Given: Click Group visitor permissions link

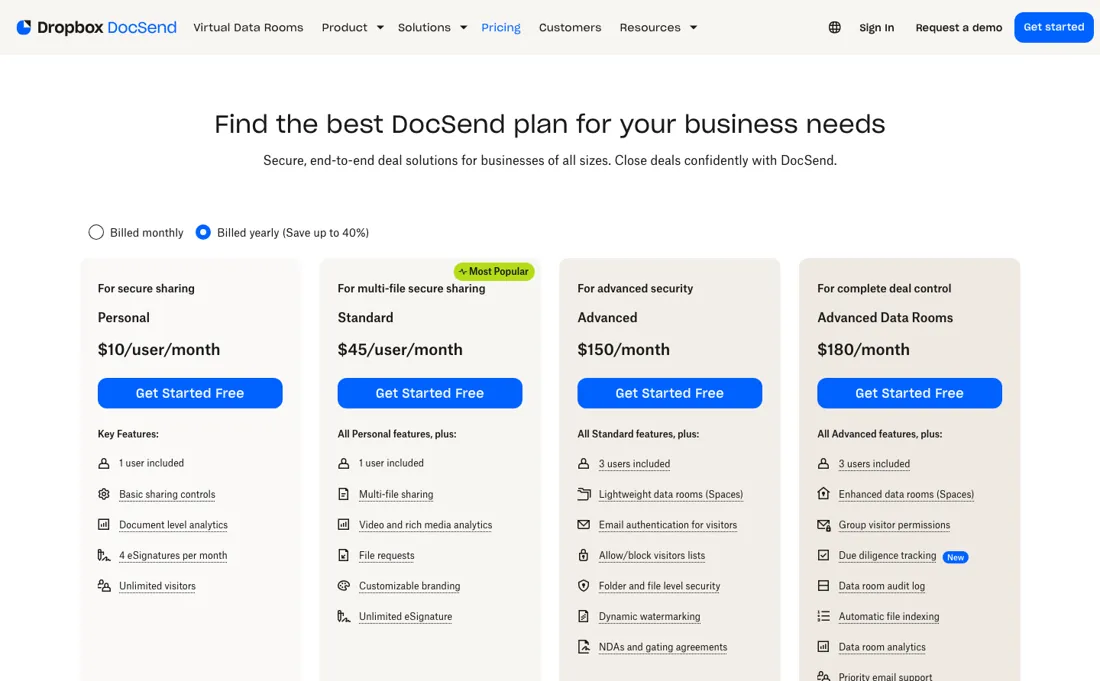Looking at the screenshot, I should [894, 525].
